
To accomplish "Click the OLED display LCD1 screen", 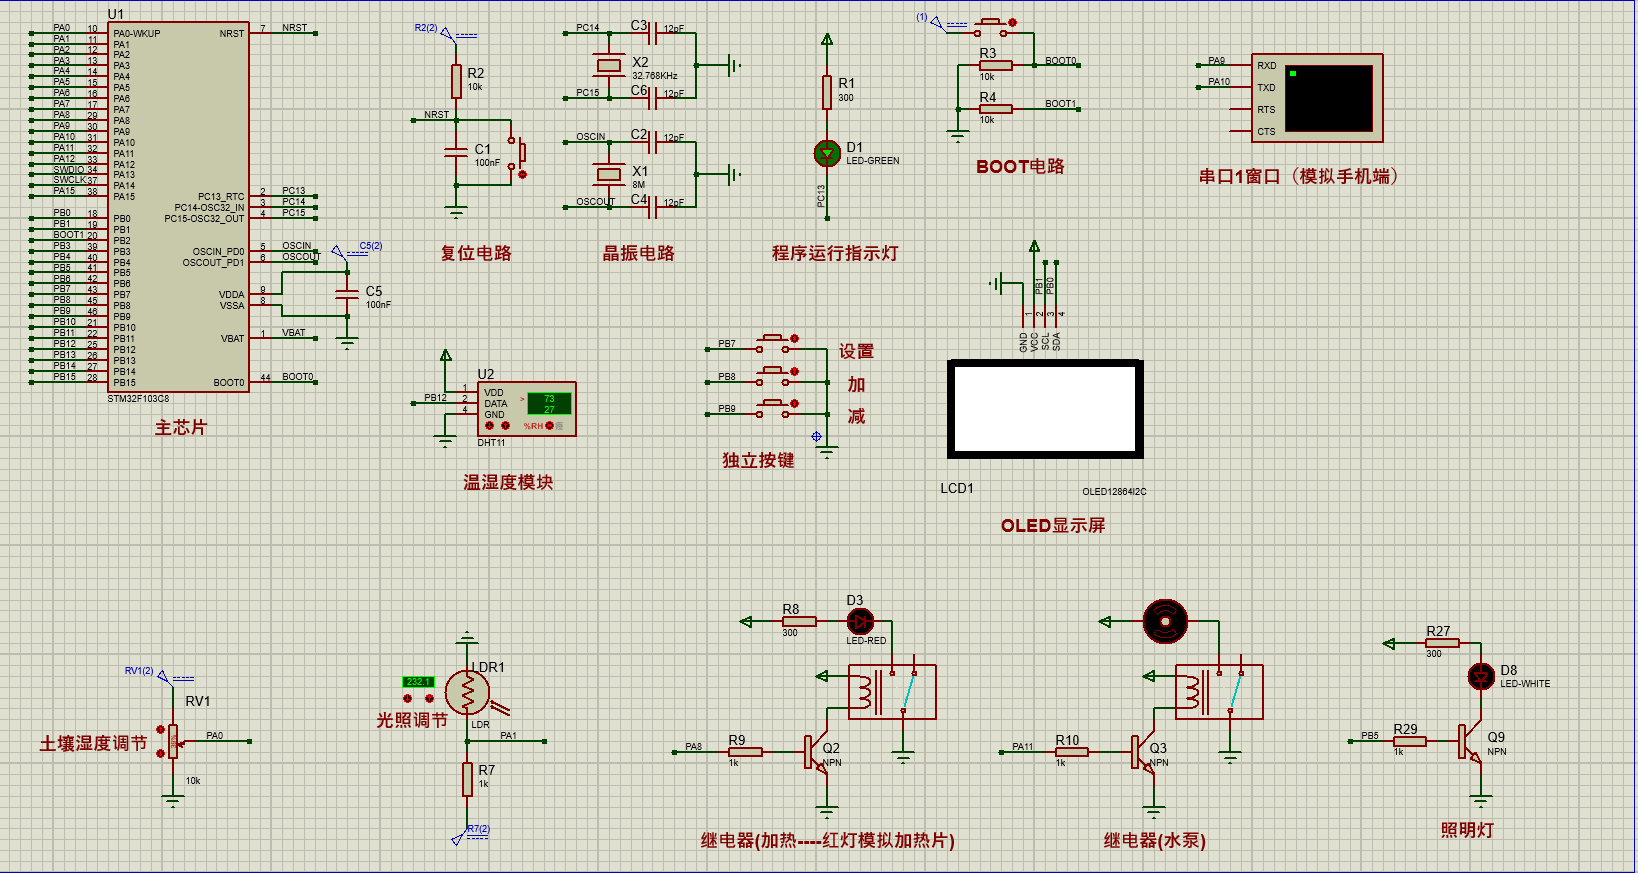I will point(1045,409).
